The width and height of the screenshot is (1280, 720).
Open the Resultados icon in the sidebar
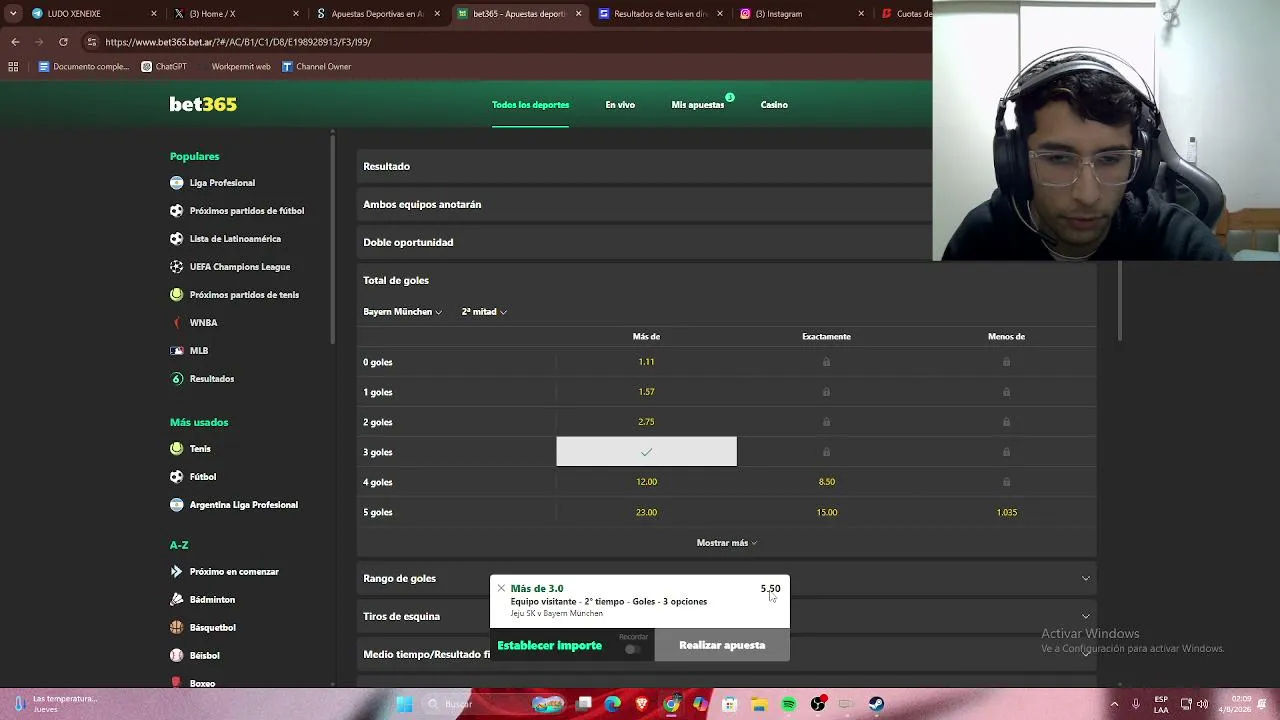coord(177,379)
